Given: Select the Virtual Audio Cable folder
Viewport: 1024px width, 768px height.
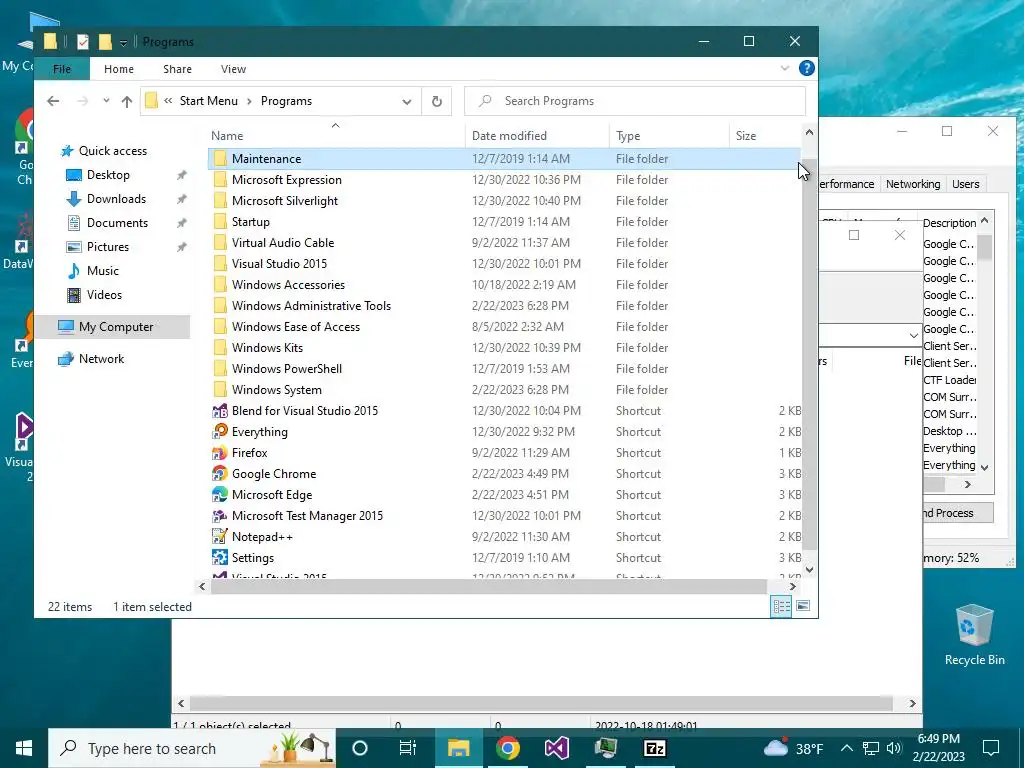Looking at the screenshot, I should click(x=283, y=243).
